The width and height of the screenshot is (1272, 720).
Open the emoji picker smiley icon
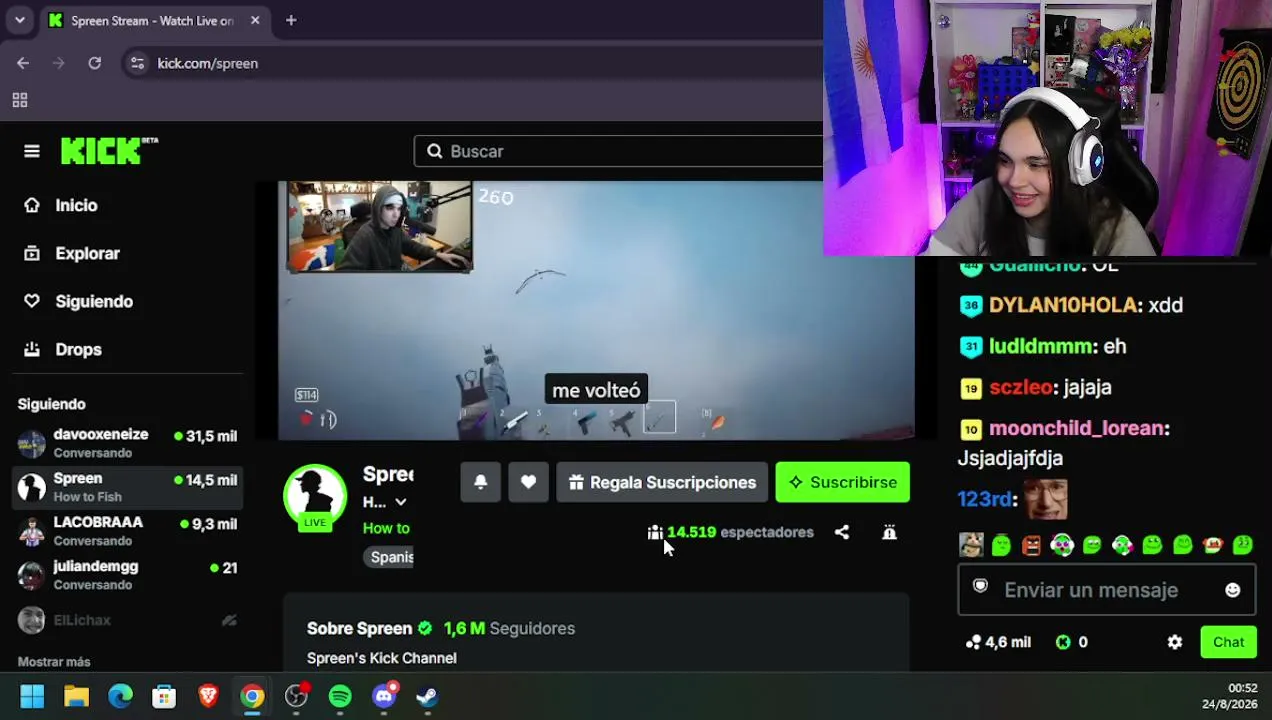[1232, 590]
